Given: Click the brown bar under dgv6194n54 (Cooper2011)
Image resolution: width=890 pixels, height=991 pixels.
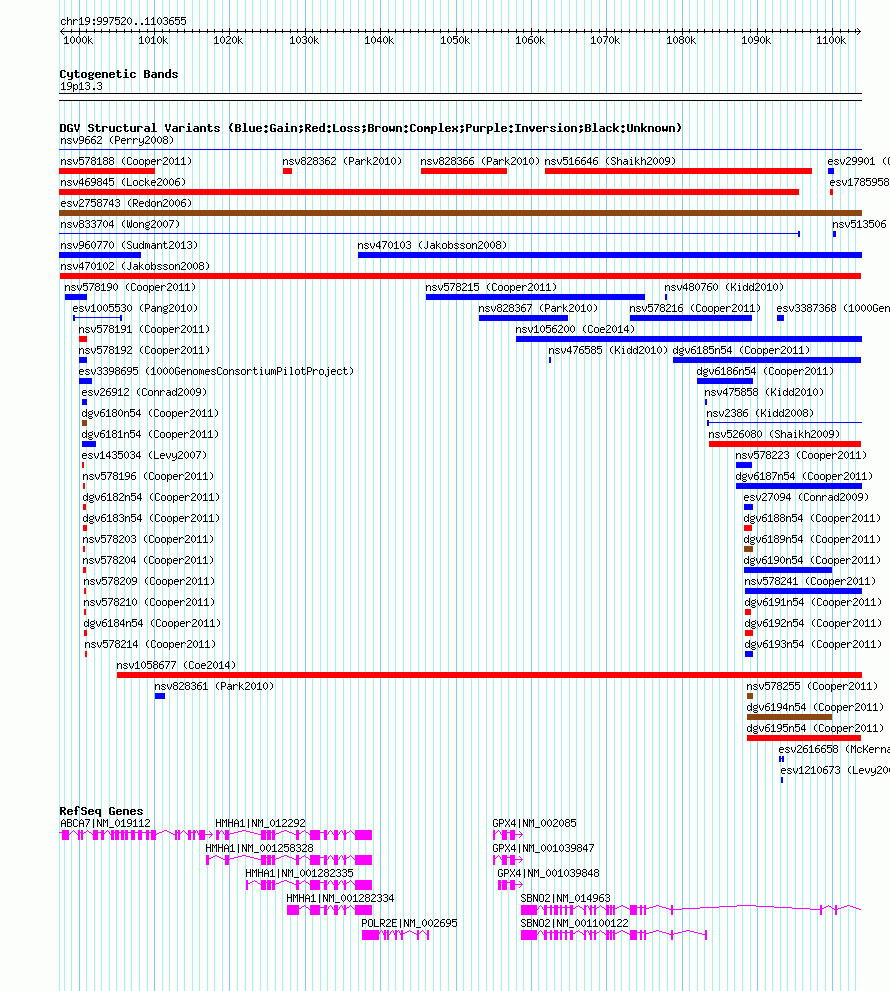Looking at the screenshot, I should (789, 717).
